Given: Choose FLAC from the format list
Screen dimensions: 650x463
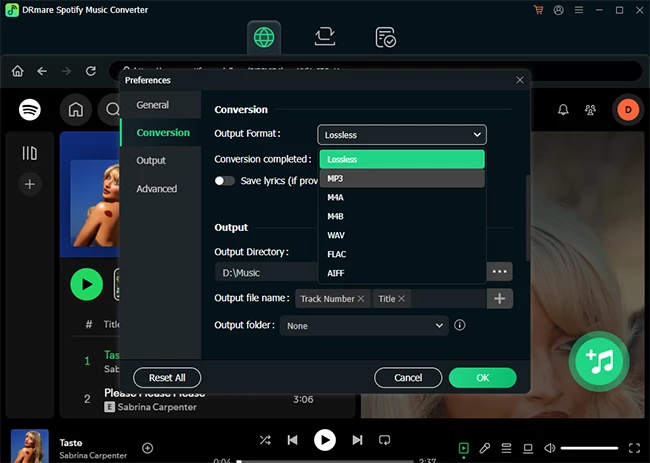Looking at the screenshot, I should click(337, 254).
